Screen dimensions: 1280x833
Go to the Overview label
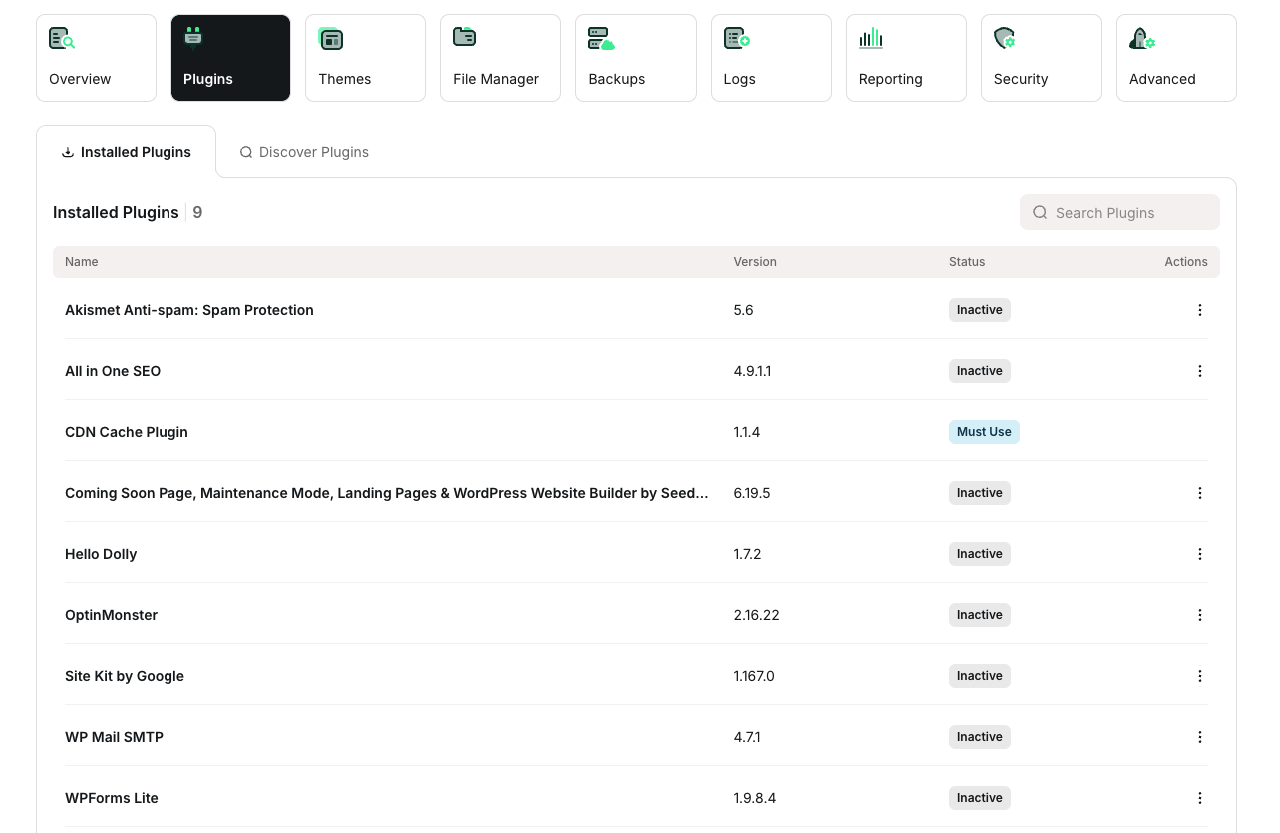click(x=80, y=79)
